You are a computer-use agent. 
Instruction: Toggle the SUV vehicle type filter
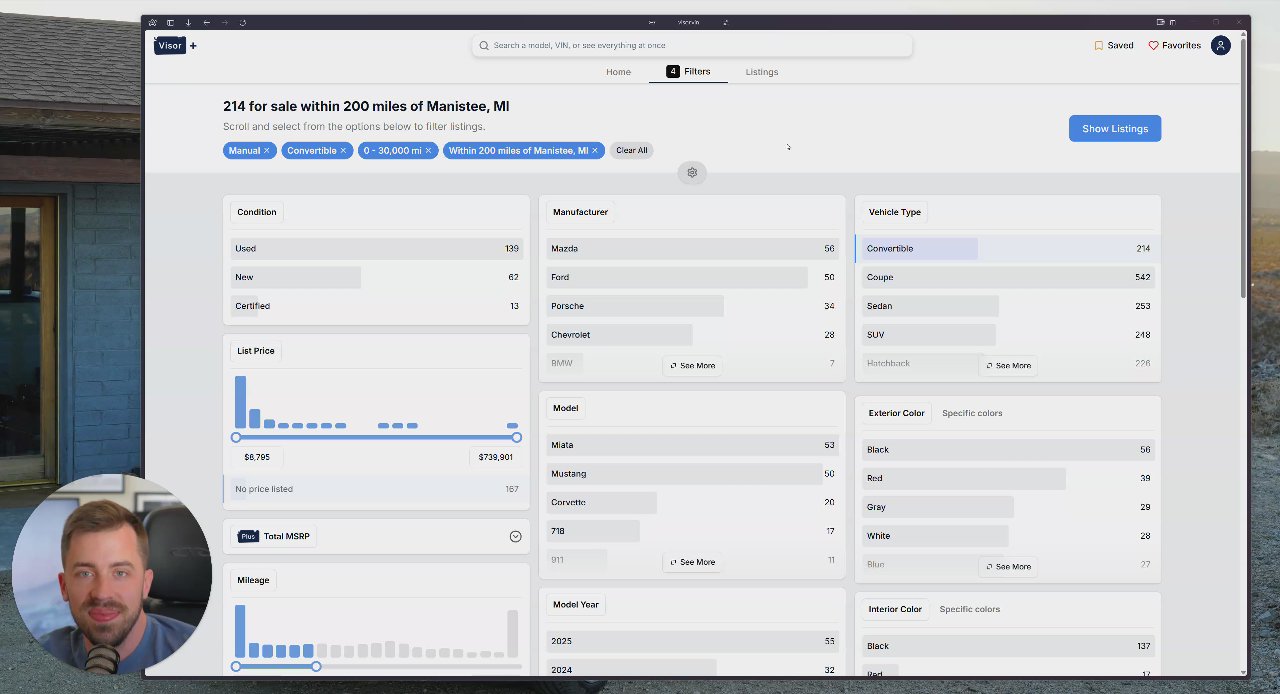tap(1008, 335)
